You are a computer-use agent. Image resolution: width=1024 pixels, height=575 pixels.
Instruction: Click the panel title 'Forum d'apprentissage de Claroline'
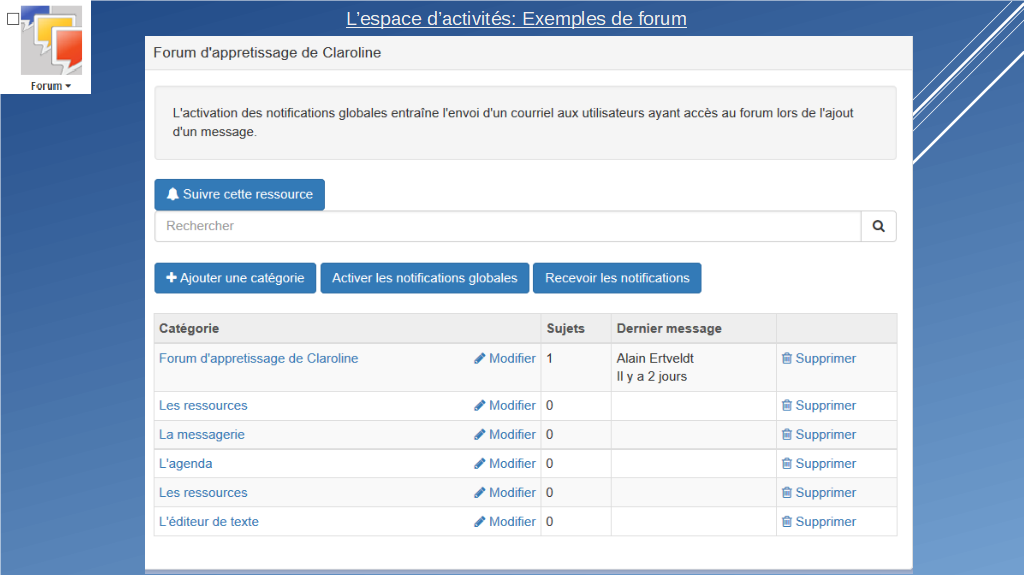coord(267,53)
